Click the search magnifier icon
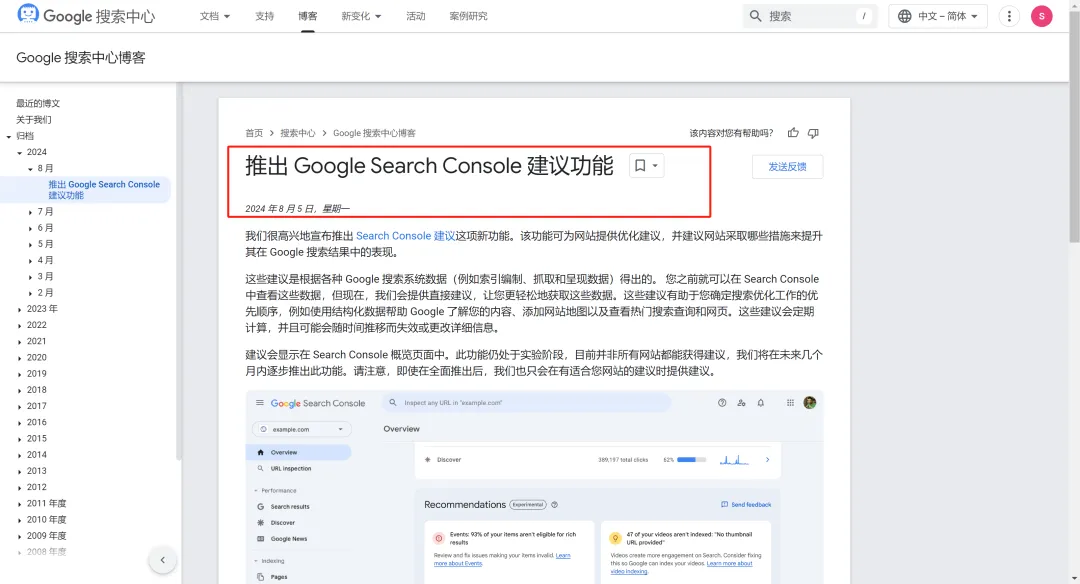Viewport: 1080px width, 584px height. 756,16
